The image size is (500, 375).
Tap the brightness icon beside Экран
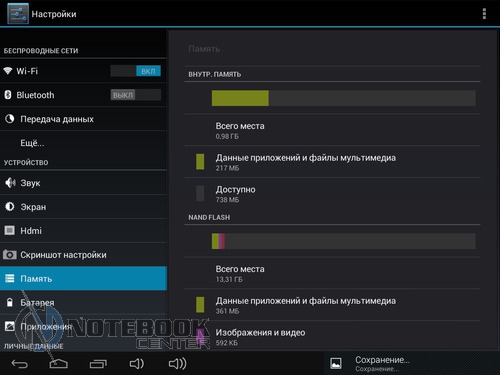click(x=10, y=207)
